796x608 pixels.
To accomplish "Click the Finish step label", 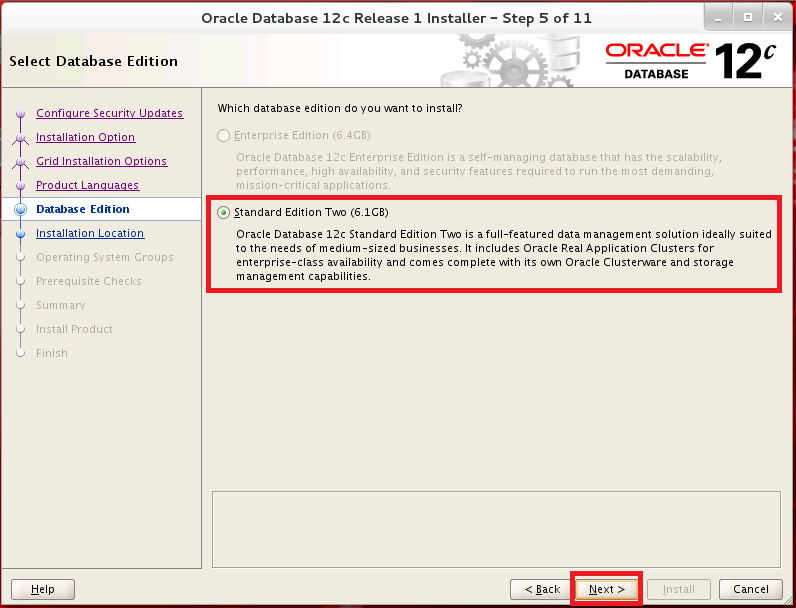I will (x=52, y=353).
